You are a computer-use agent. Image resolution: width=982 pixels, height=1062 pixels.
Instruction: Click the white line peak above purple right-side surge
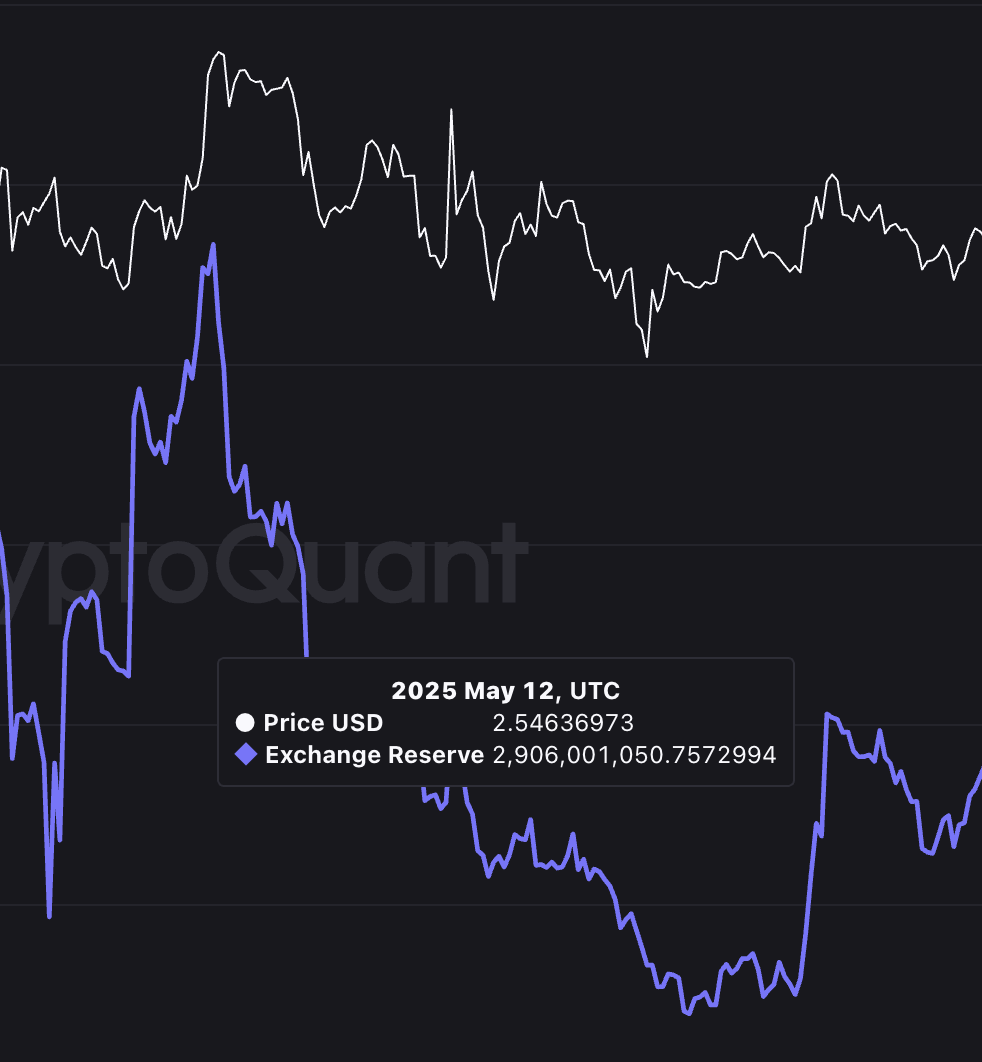(x=832, y=175)
